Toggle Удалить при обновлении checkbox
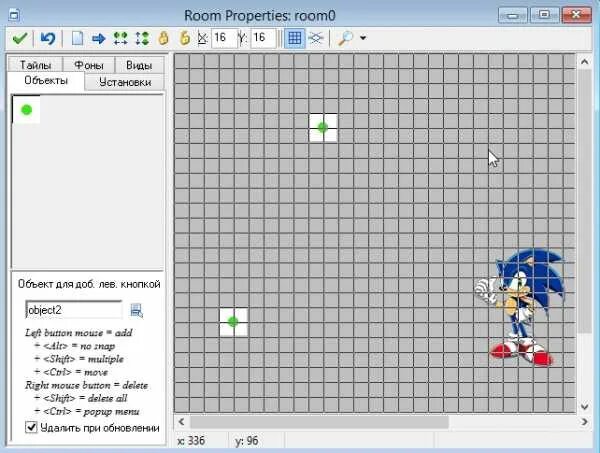The image size is (600, 453). [x=31, y=427]
